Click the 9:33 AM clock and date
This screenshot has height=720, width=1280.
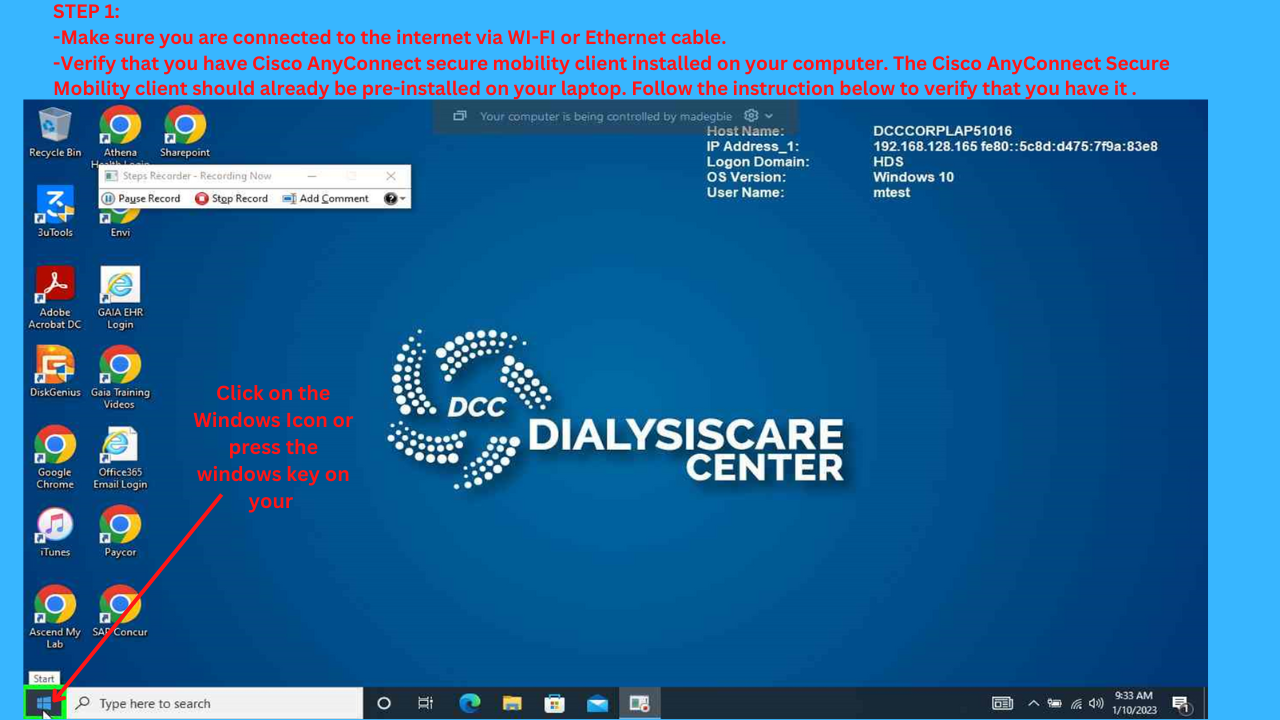(1134, 703)
